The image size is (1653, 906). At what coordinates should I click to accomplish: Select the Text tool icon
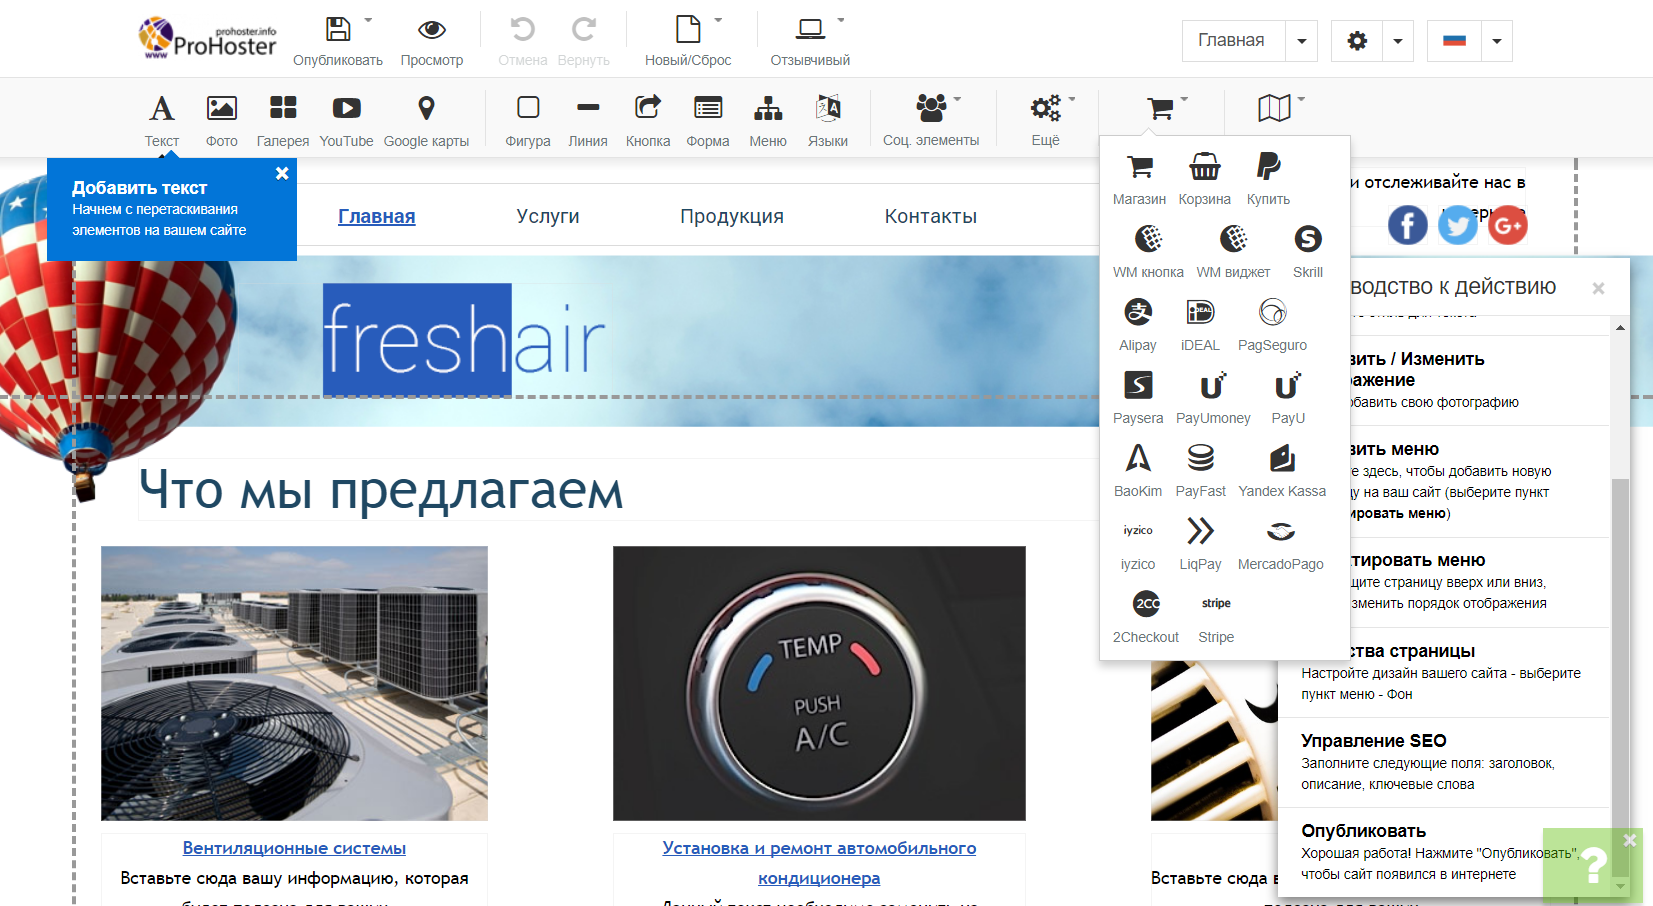tap(161, 109)
